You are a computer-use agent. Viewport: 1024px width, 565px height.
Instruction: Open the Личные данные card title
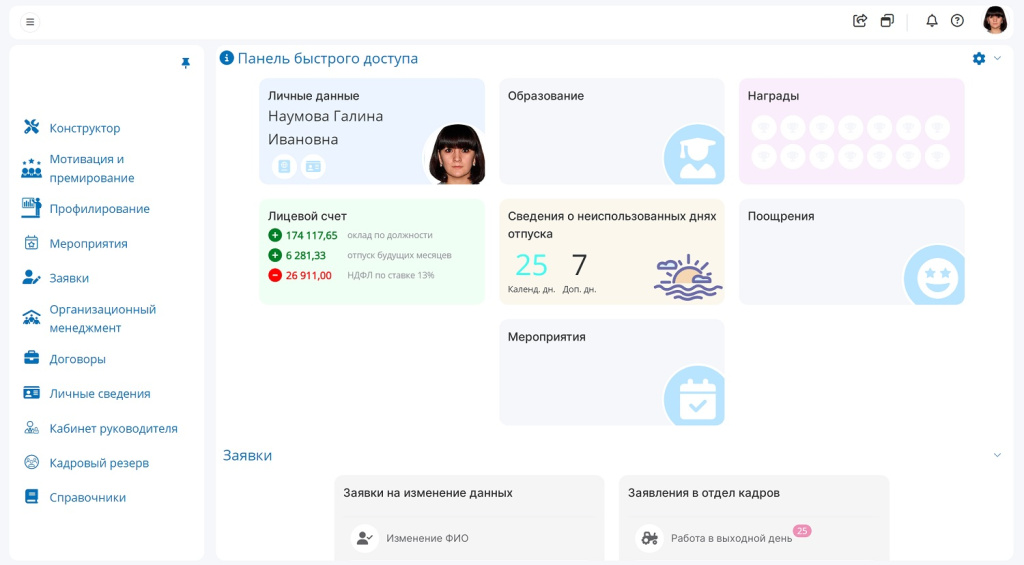click(x=313, y=96)
